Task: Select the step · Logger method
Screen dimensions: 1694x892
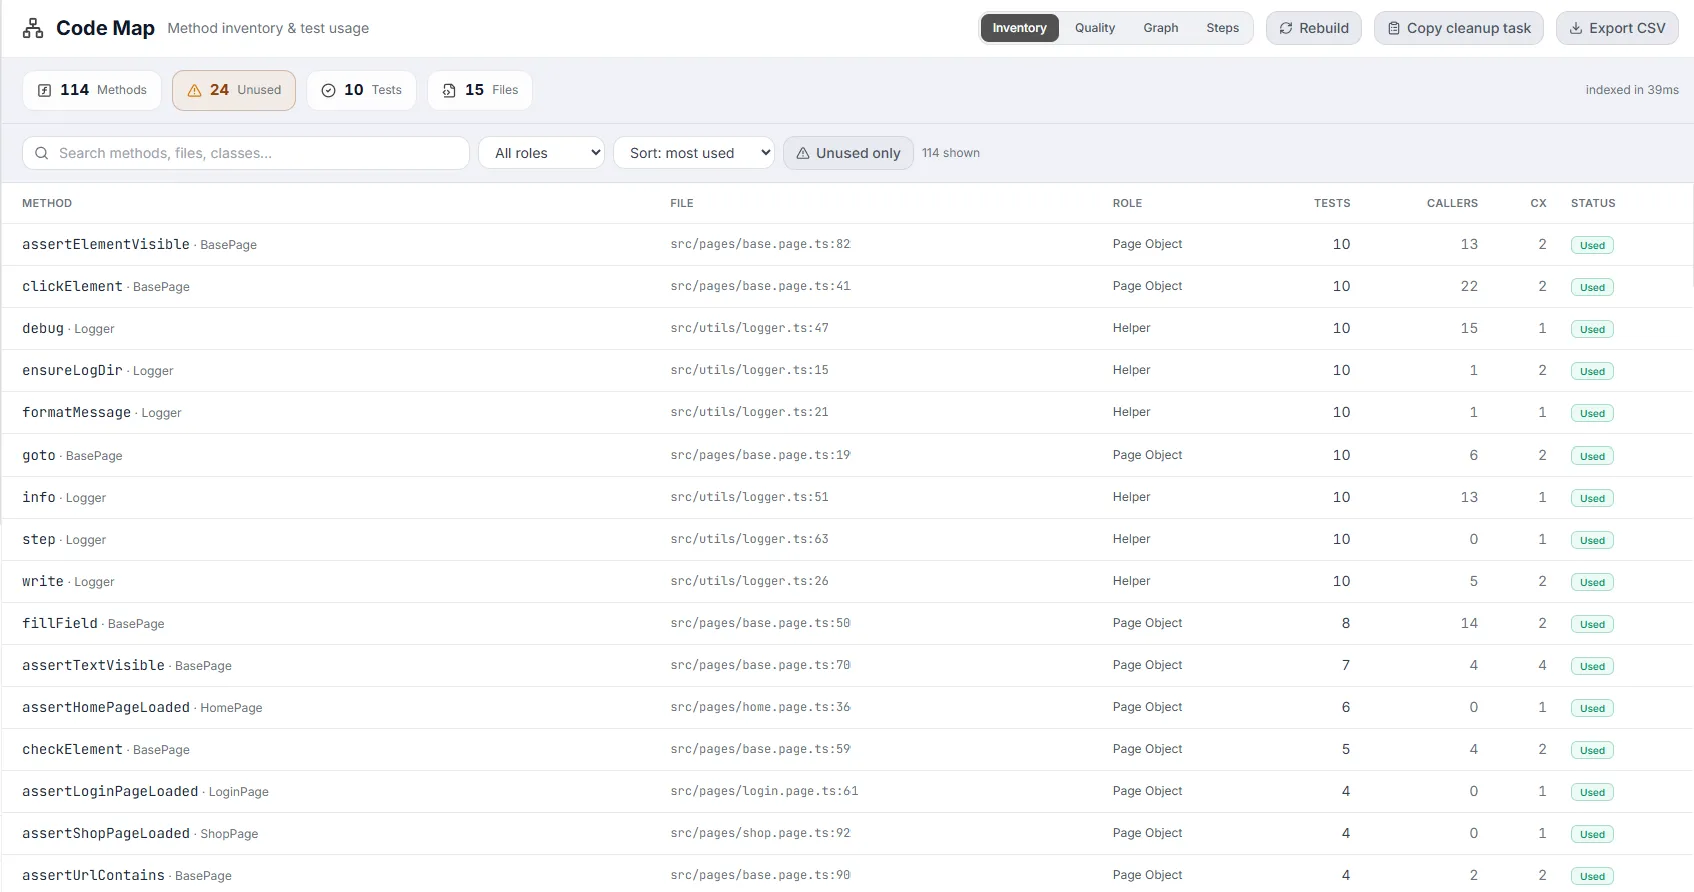Action: (64, 539)
